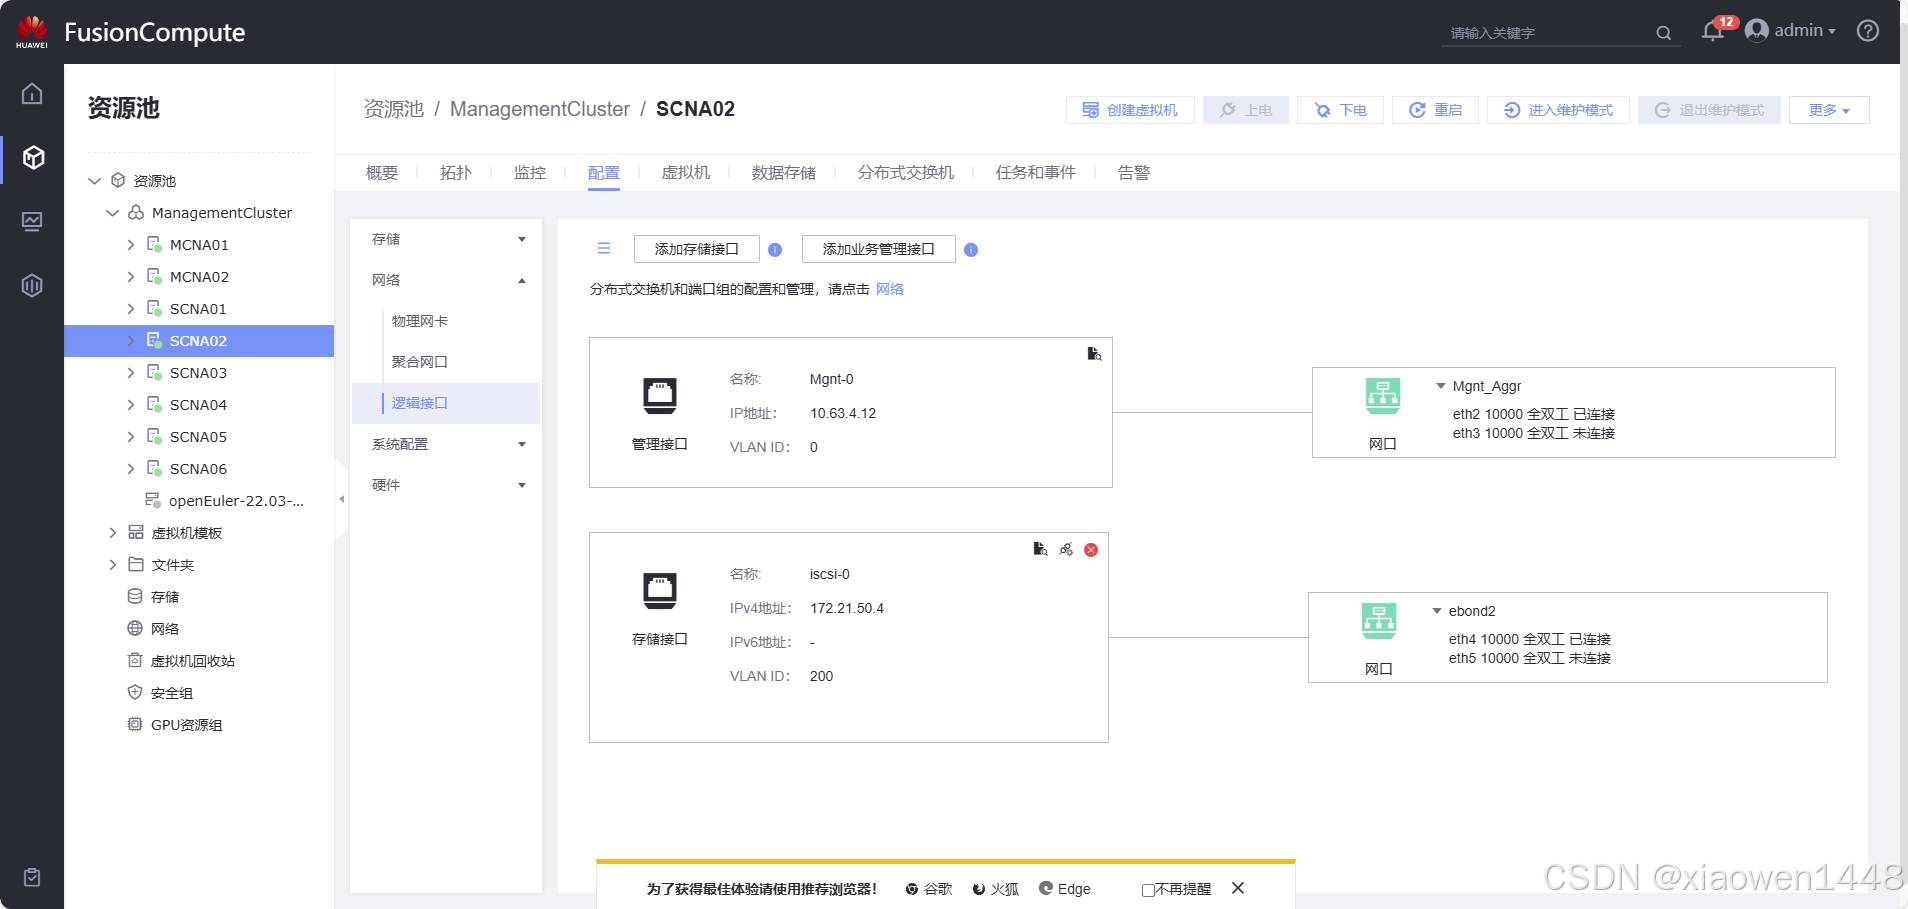Click the edit icon on Mgnt-0 card
The width and height of the screenshot is (1908, 909).
tap(1094, 354)
